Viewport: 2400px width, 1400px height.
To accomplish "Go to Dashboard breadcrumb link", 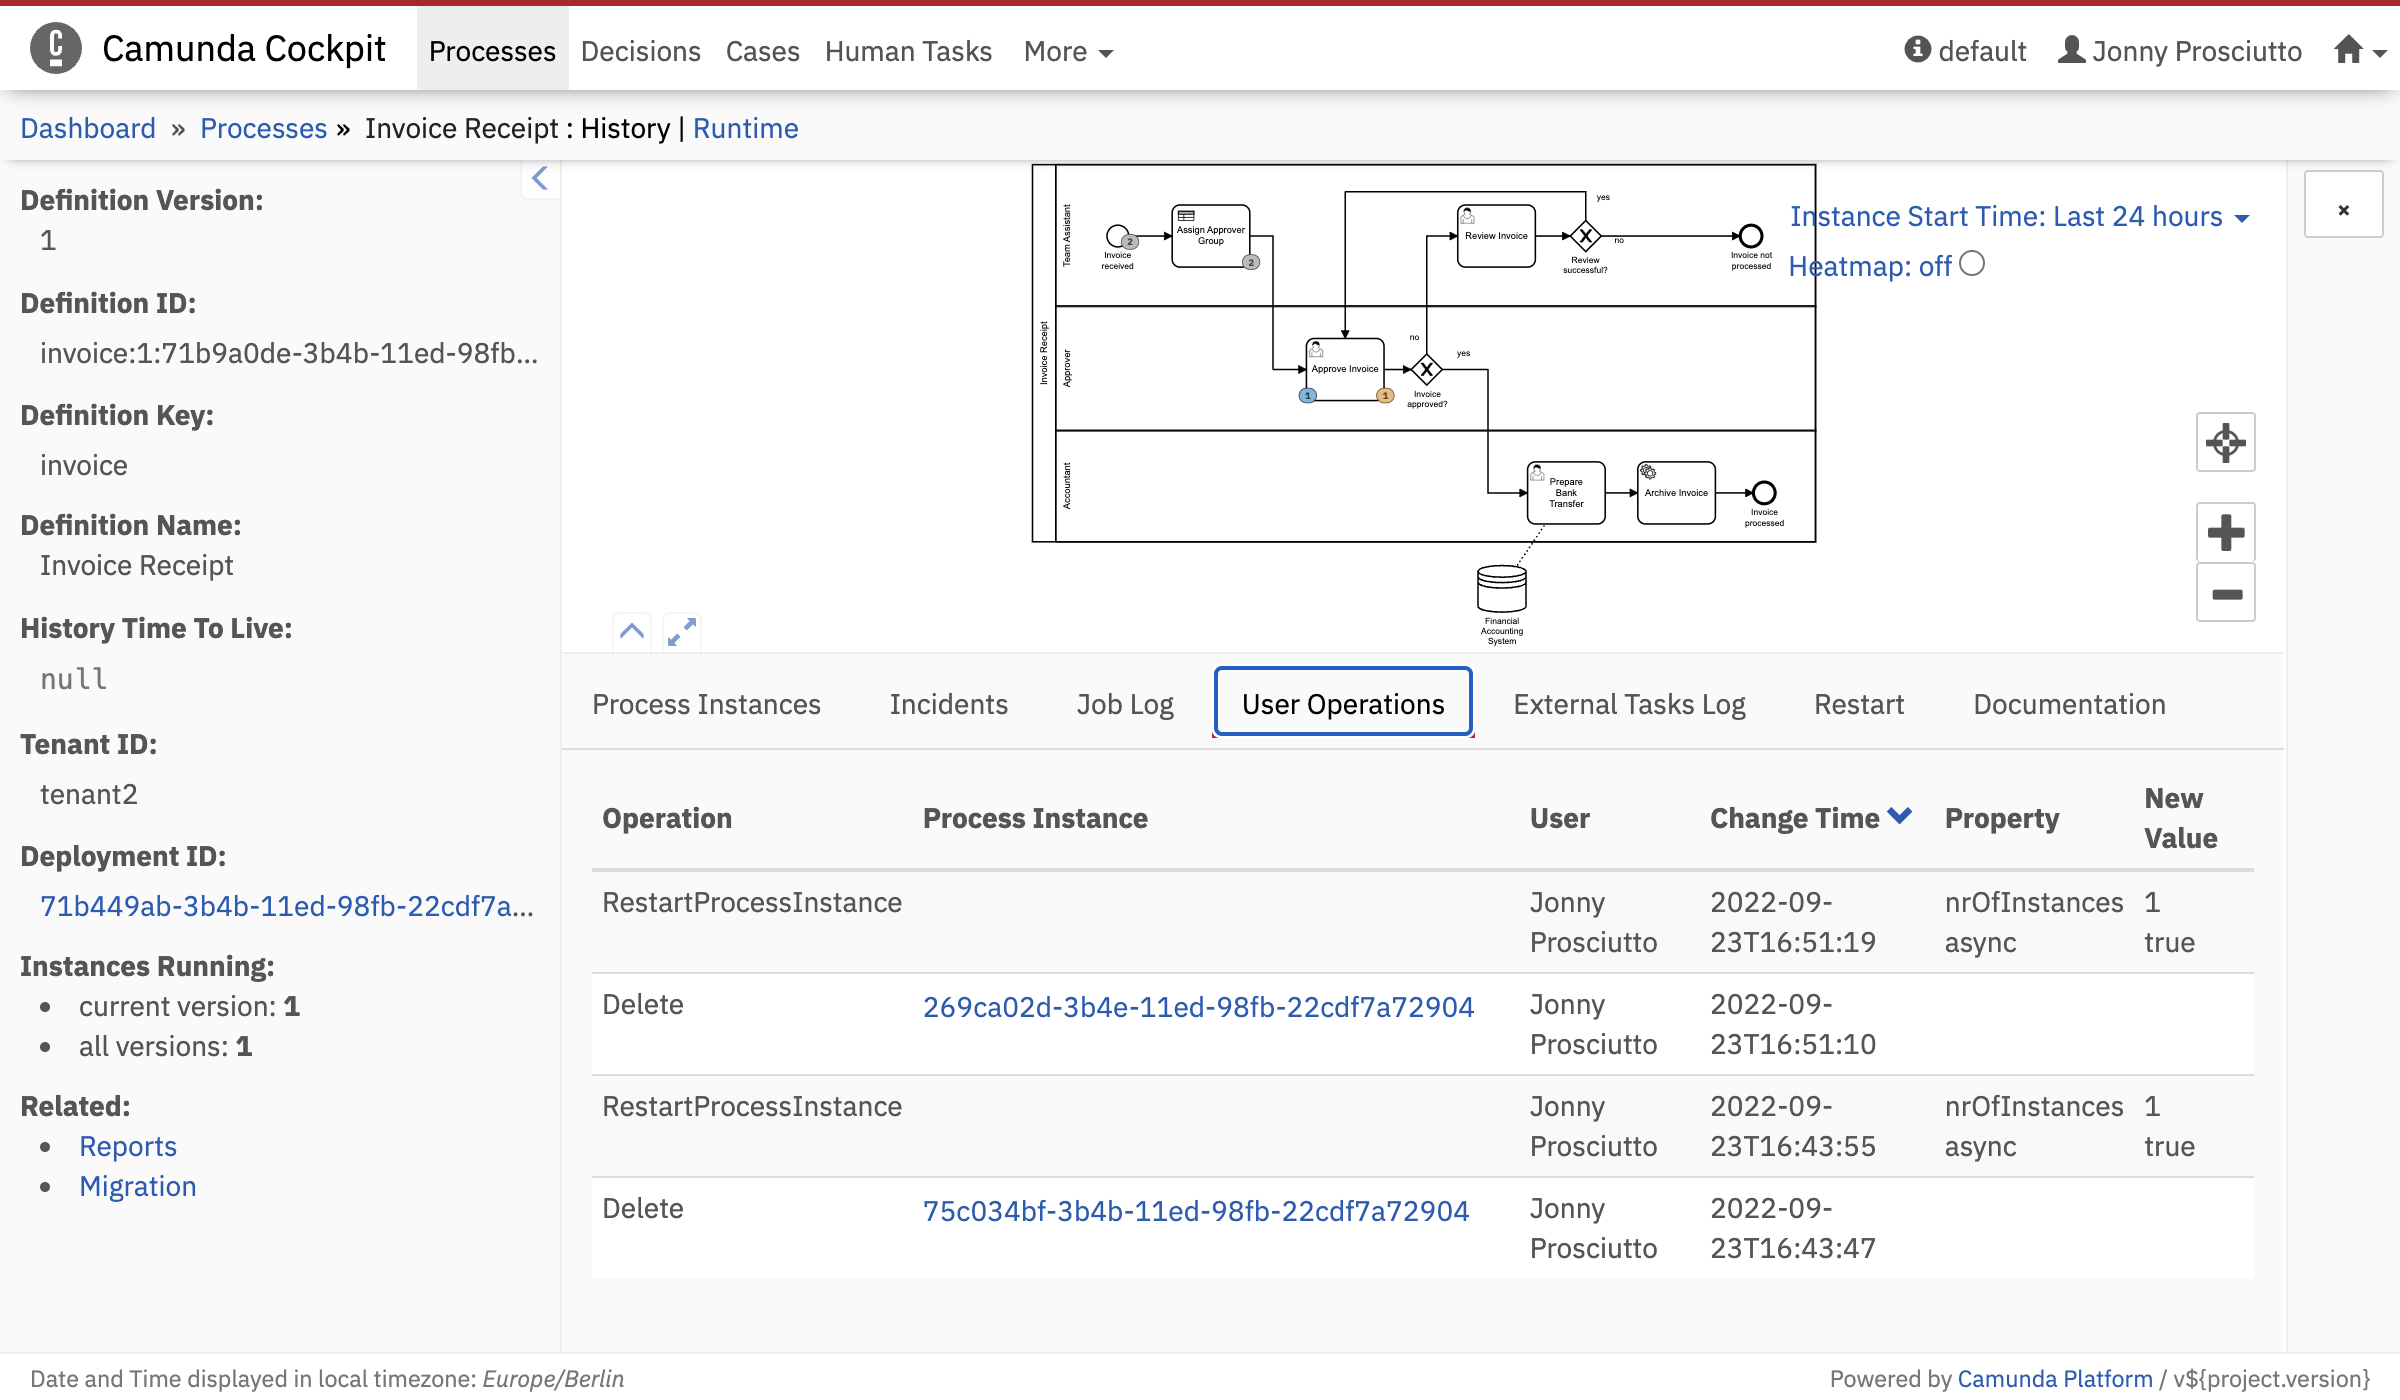I will tap(88, 128).
